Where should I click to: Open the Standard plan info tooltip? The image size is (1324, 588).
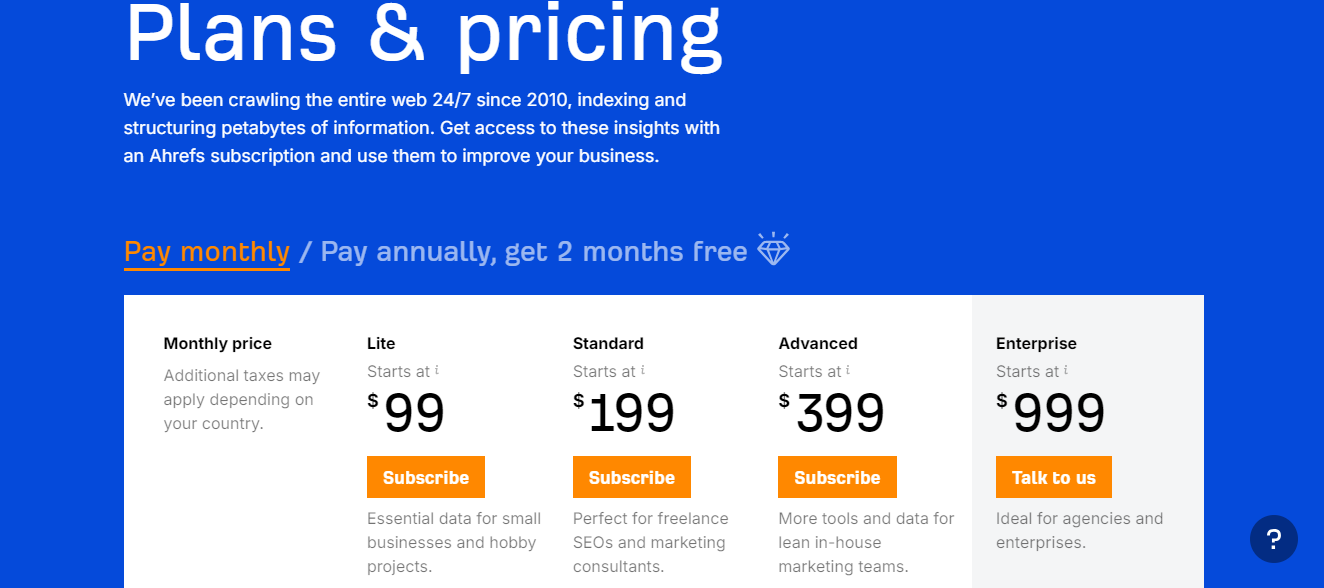point(642,368)
